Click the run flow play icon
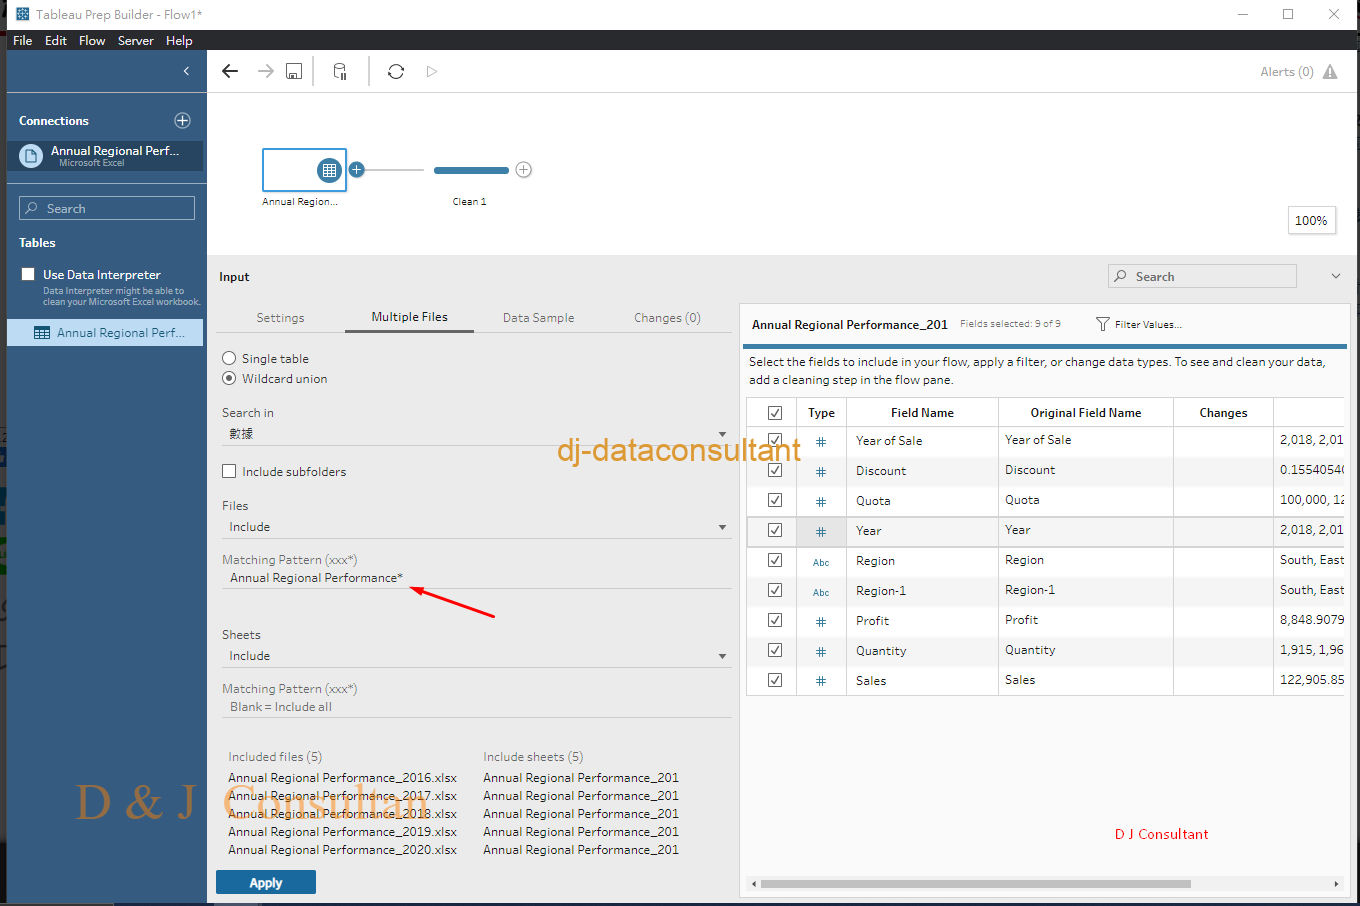The width and height of the screenshot is (1360, 906). click(432, 71)
